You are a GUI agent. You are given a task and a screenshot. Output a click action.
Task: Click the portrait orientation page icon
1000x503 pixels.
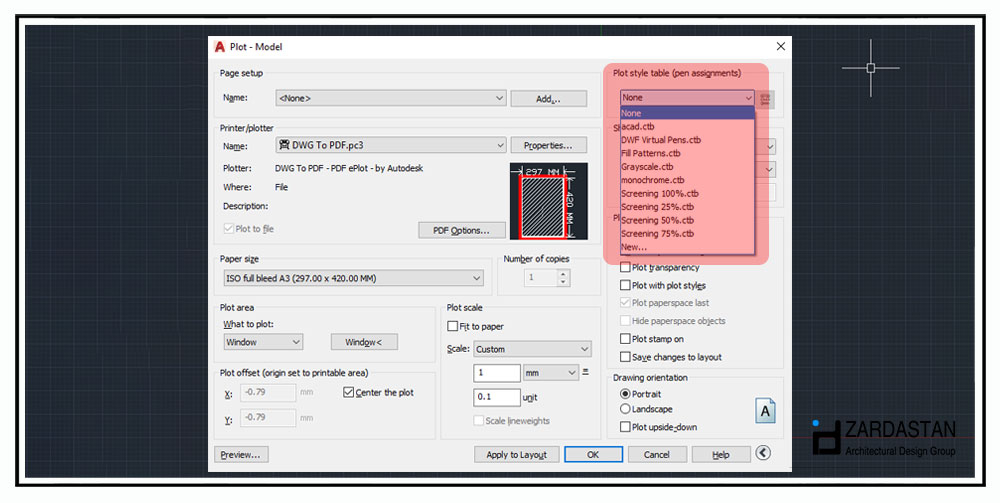coord(765,411)
